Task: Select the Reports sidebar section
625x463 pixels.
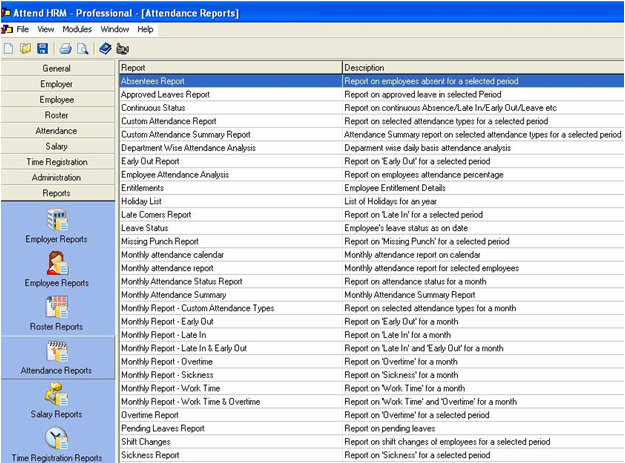Action: pyautogui.click(x=58, y=193)
